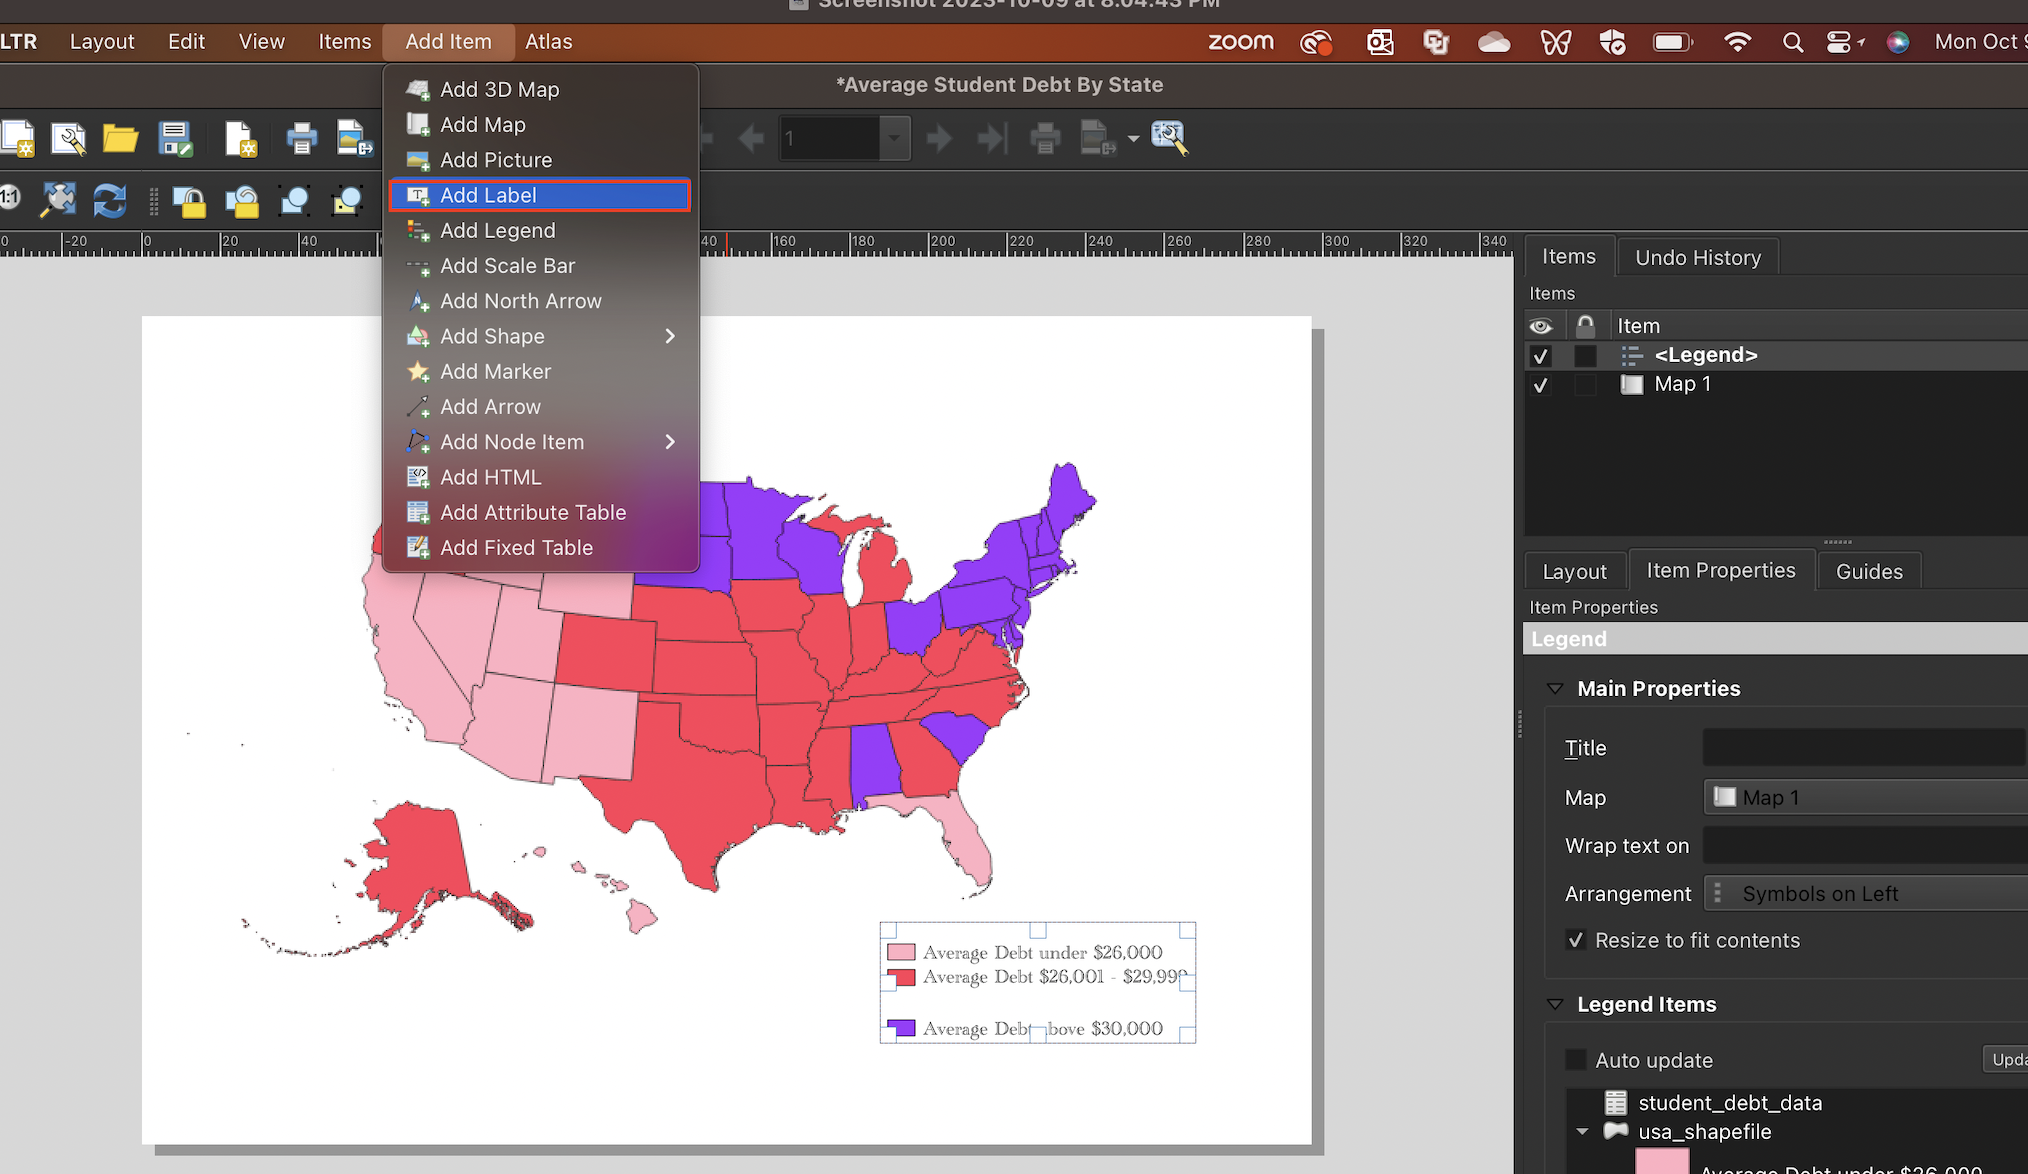Viewport: 2028px width, 1174px height.
Task: Choose Add Scale Bar menu entry
Action: tap(540, 266)
